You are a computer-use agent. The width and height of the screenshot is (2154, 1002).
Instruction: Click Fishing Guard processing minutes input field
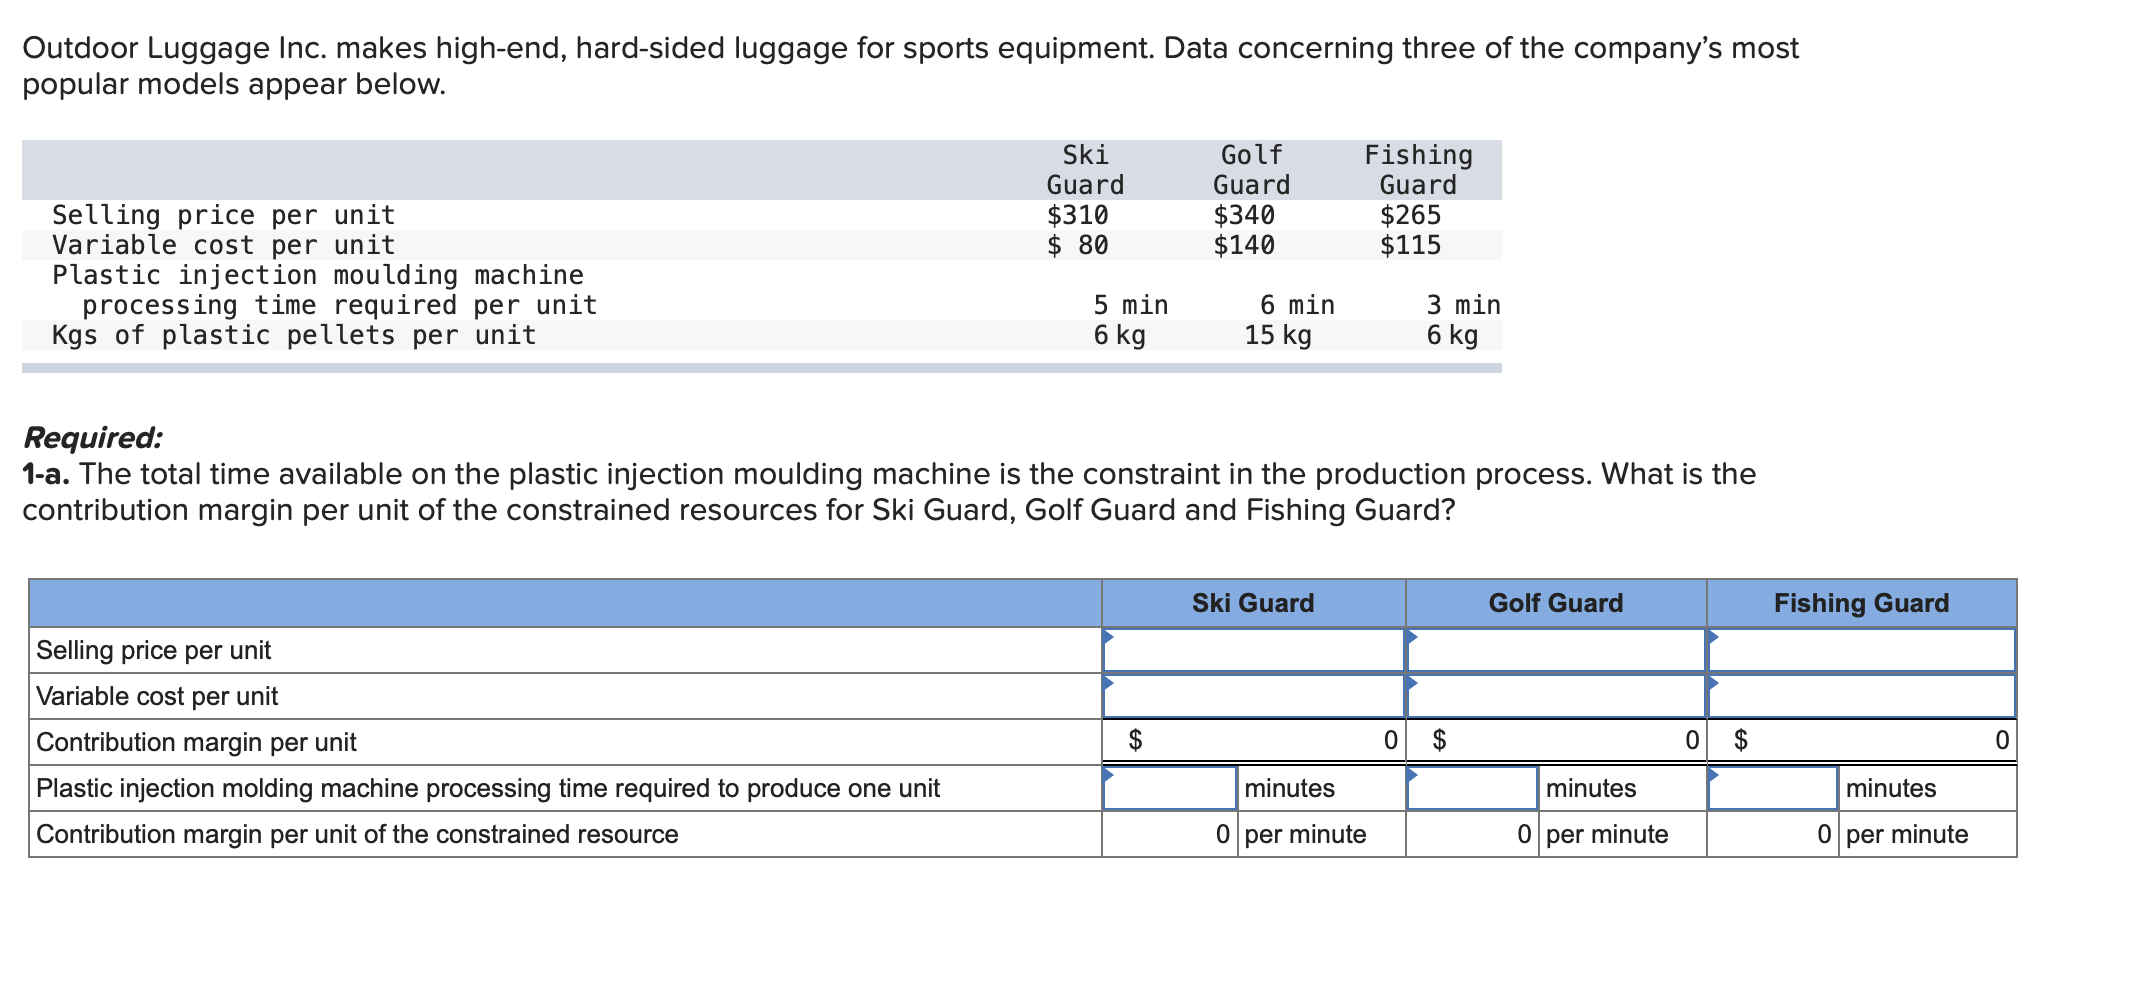tap(1773, 788)
